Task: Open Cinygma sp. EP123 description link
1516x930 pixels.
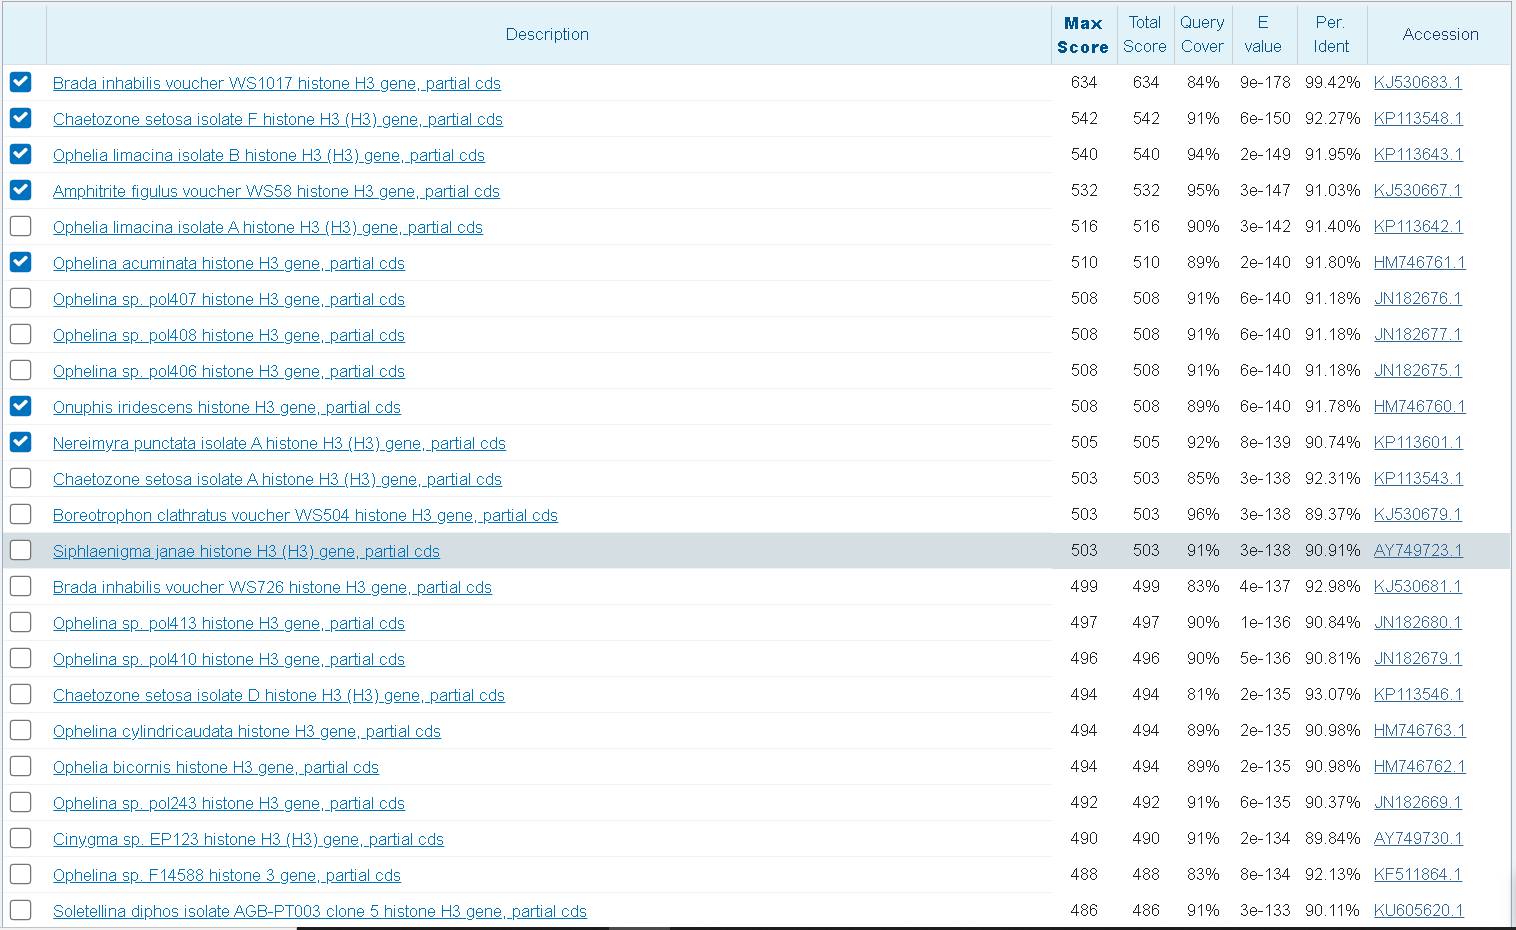Action: [248, 839]
